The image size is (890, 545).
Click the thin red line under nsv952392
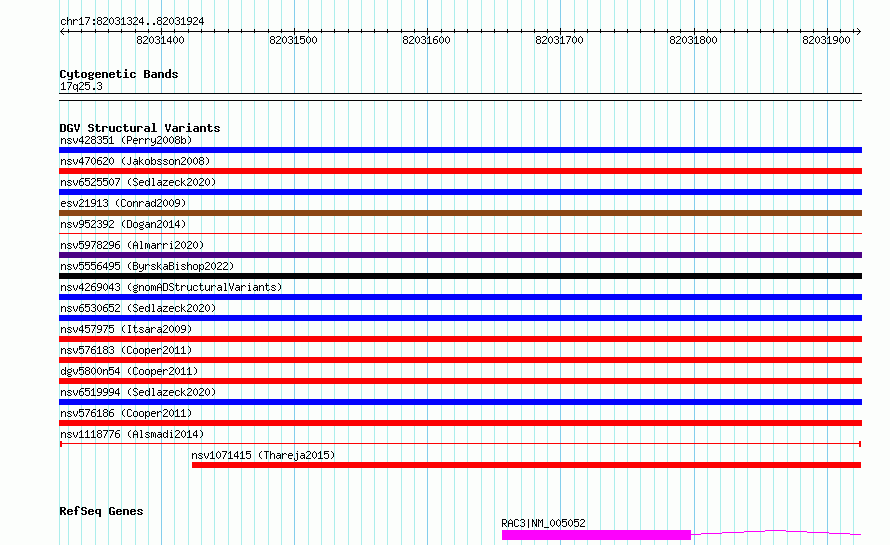pos(460,233)
